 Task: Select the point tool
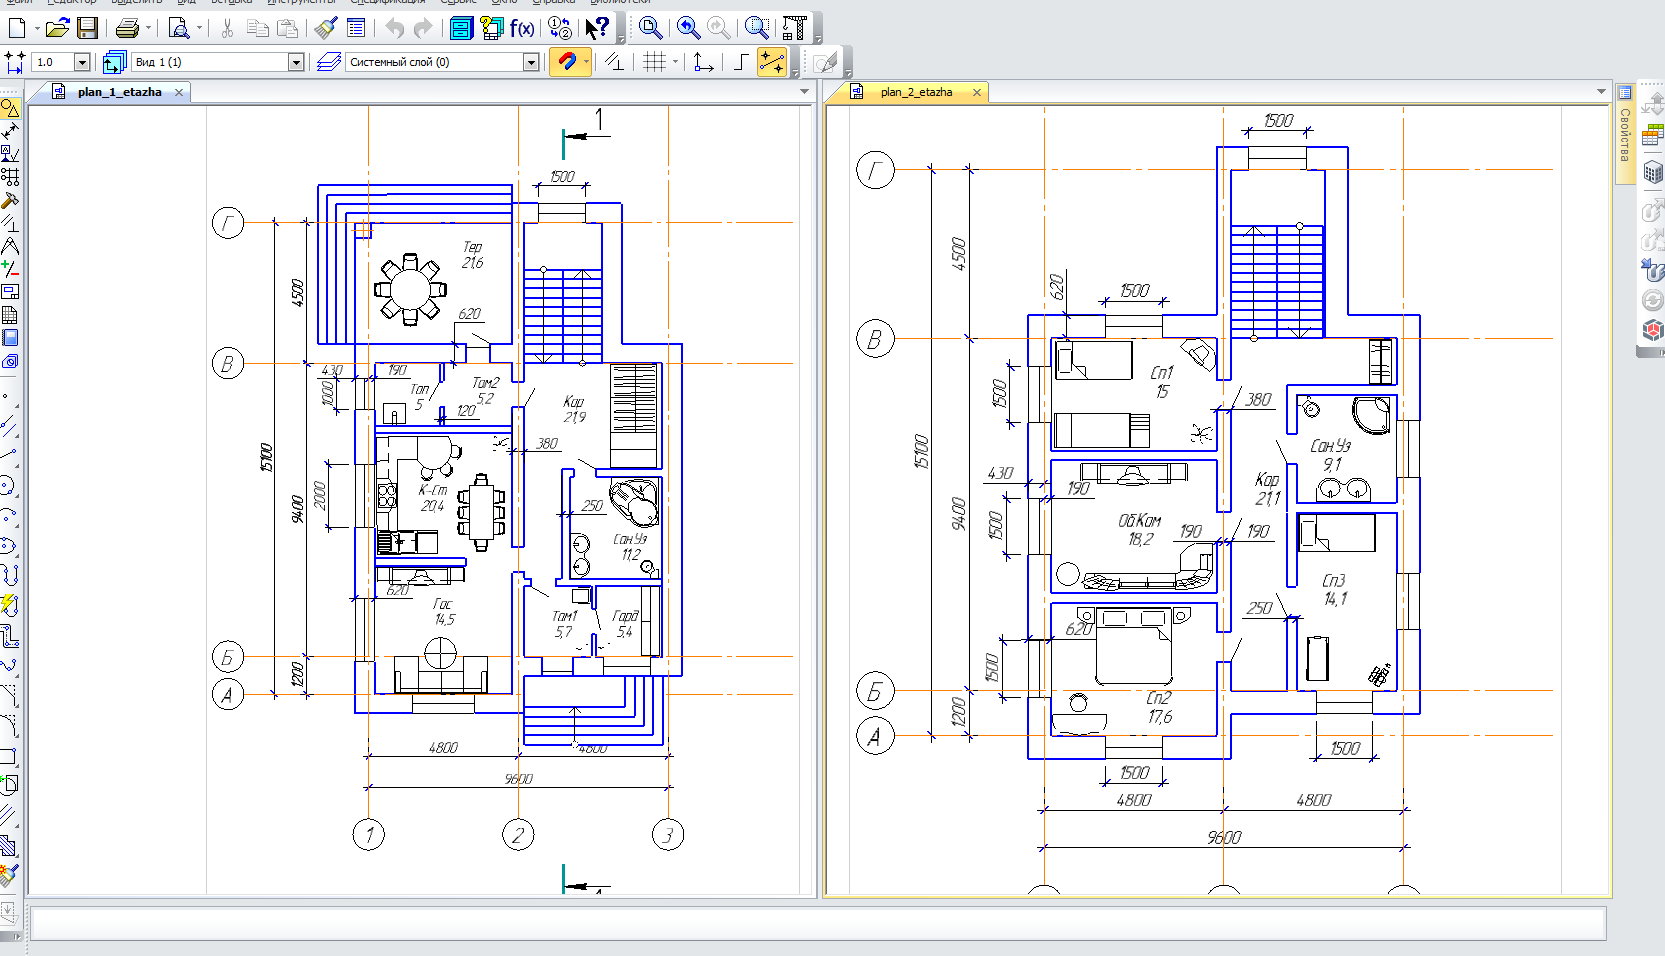point(8,397)
